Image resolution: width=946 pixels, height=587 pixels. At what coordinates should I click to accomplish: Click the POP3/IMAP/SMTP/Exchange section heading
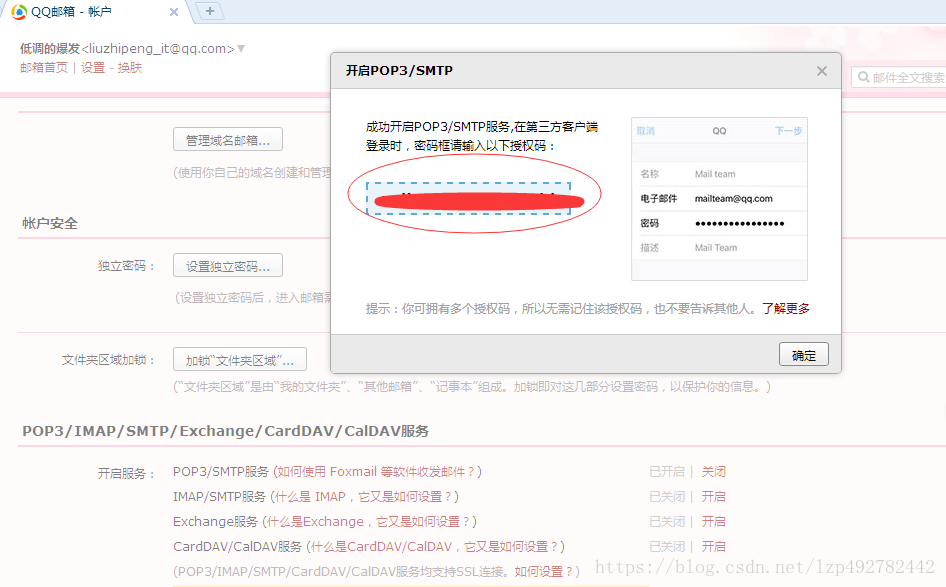(225, 431)
